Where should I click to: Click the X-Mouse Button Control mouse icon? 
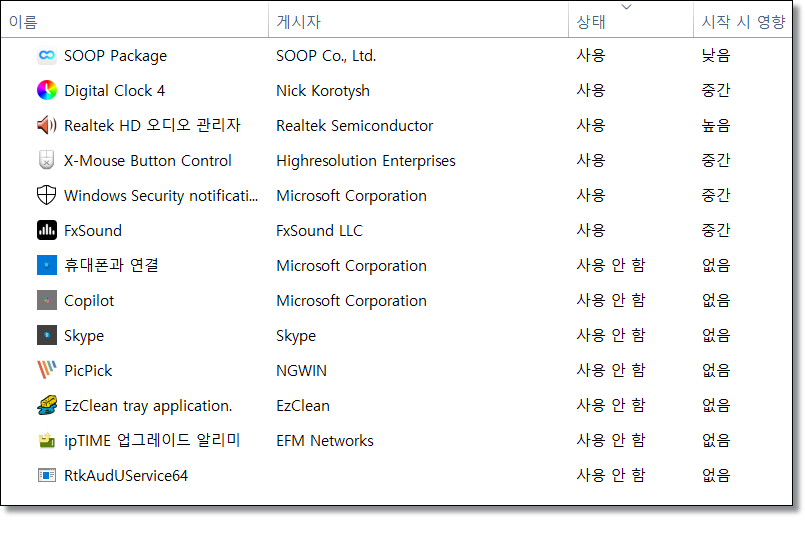click(x=47, y=160)
